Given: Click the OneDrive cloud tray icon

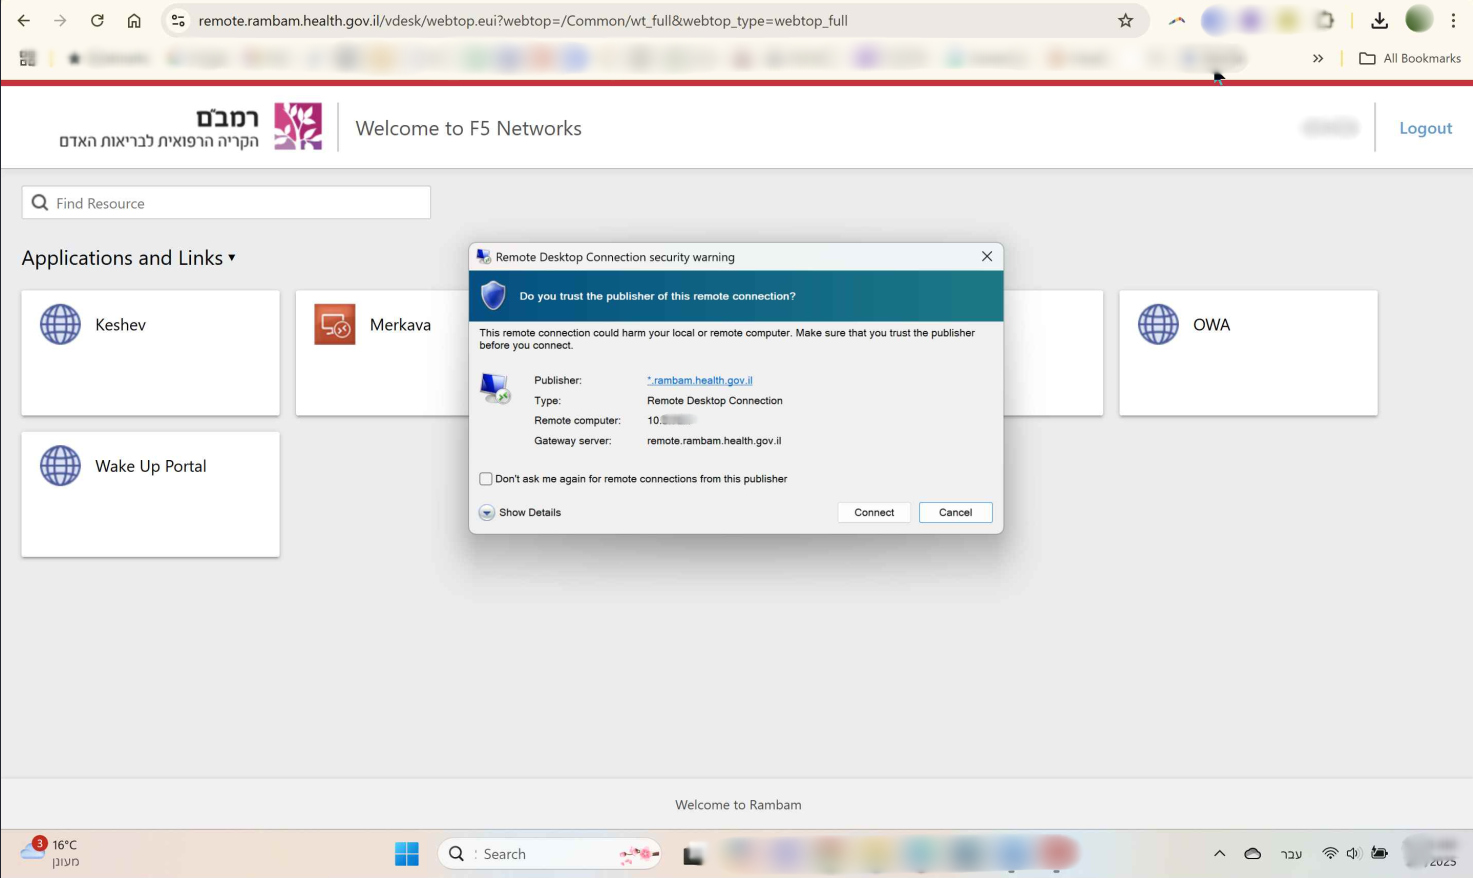Looking at the screenshot, I should tap(1252, 853).
